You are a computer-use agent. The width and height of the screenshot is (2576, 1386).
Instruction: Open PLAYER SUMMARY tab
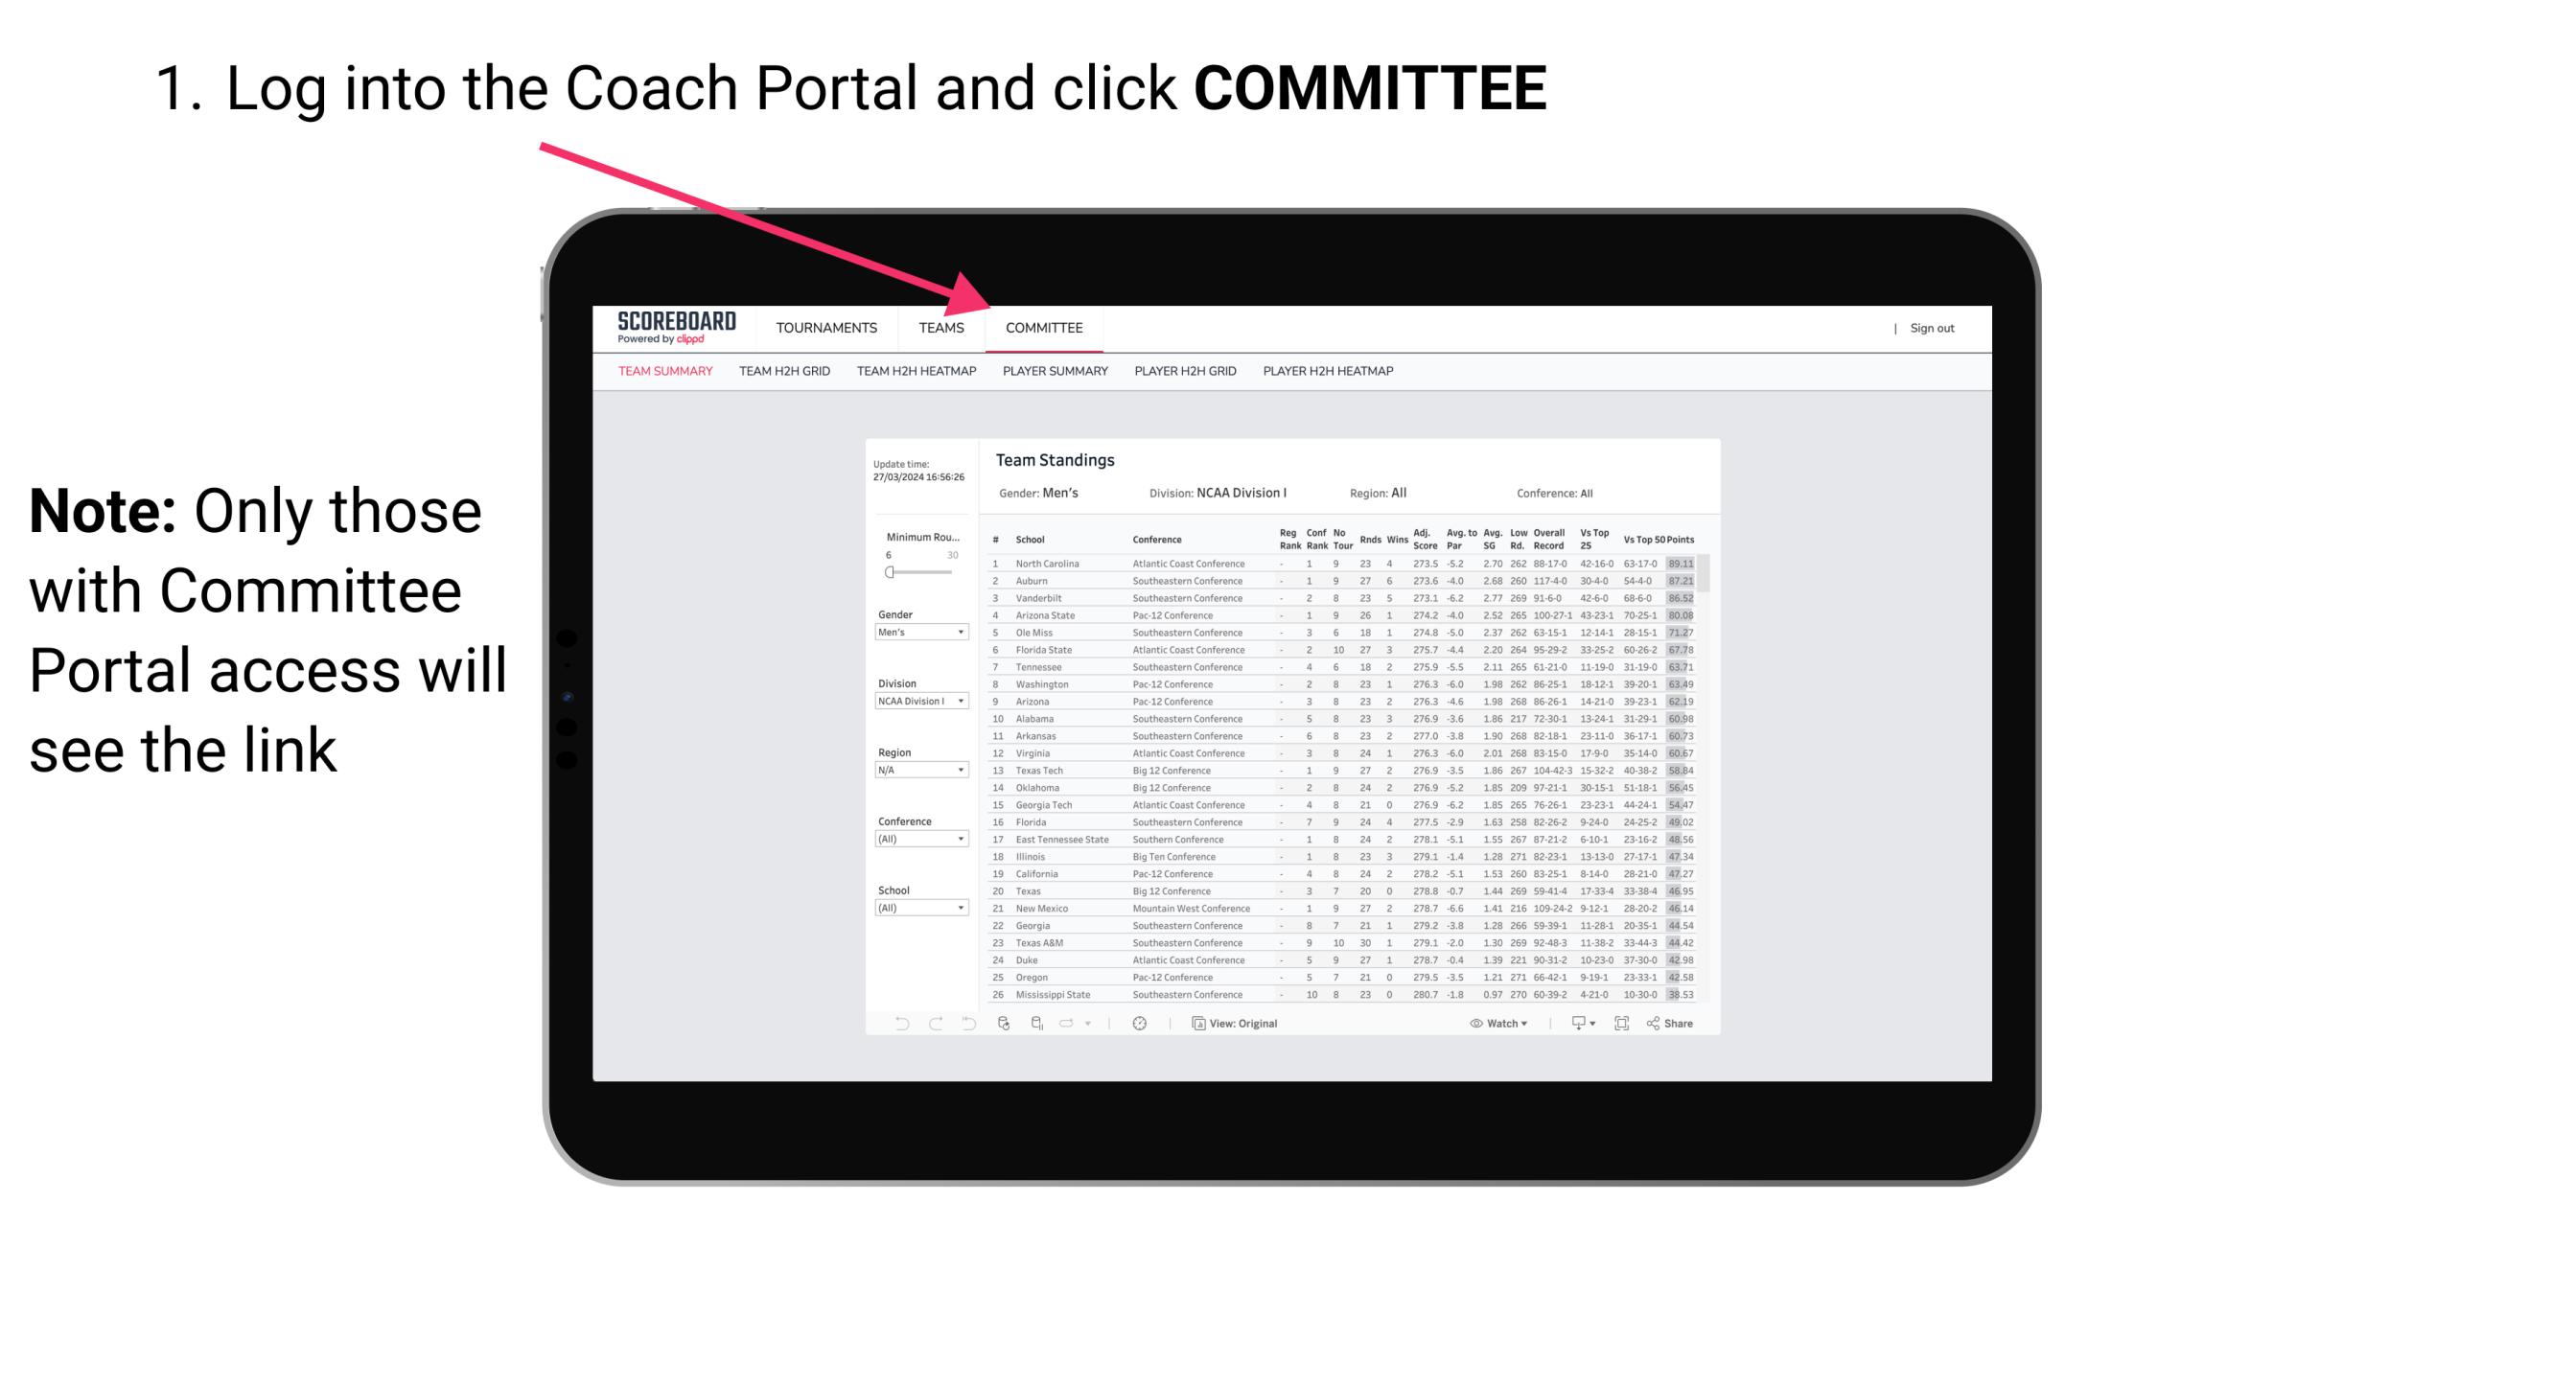pyautogui.click(x=1054, y=376)
